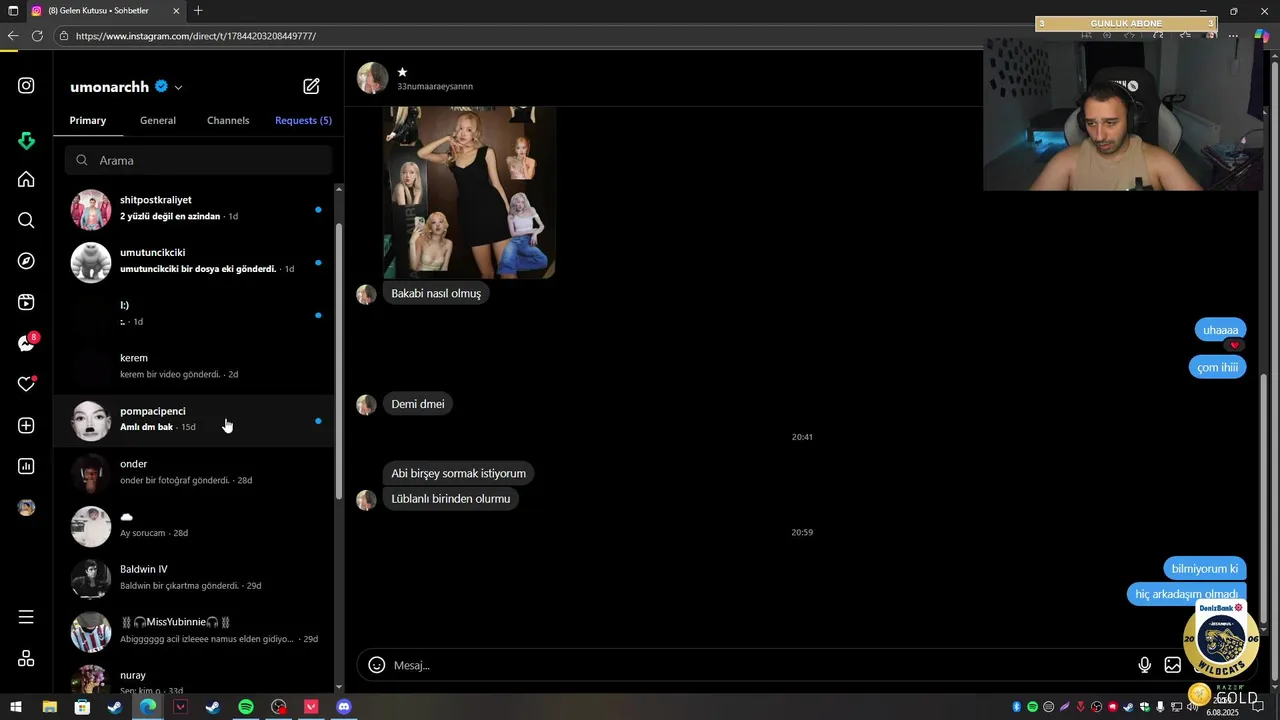
Task: Open the Notifications heart icon
Action: click(26, 384)
